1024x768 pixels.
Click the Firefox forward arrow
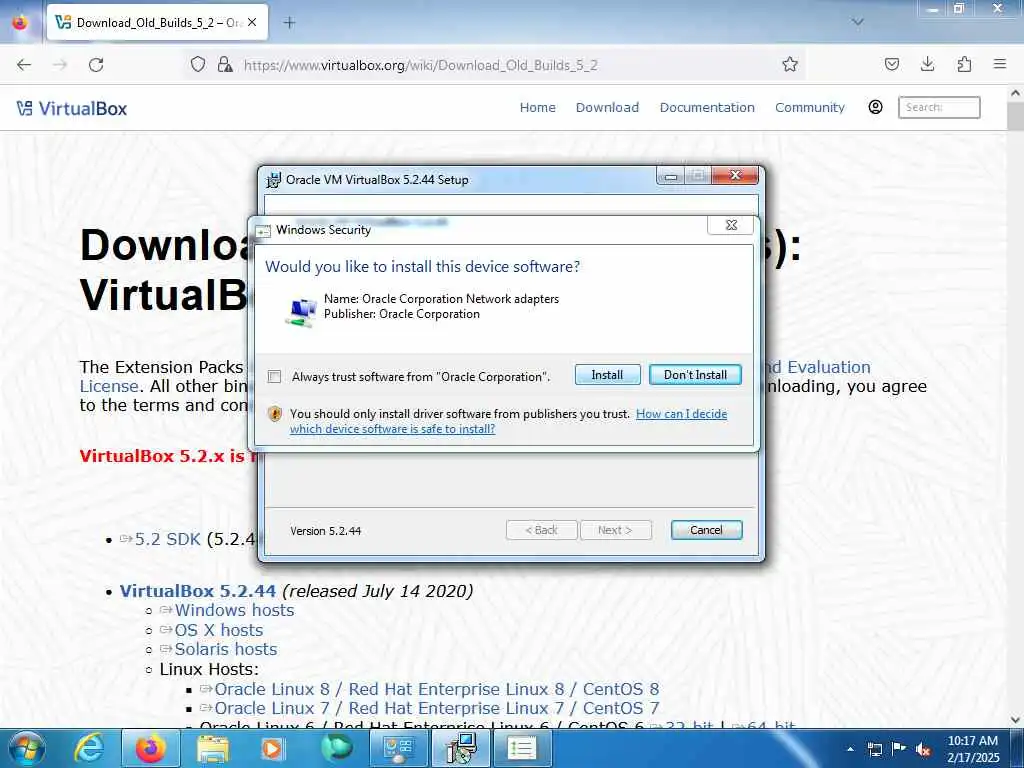coord(60,65)
